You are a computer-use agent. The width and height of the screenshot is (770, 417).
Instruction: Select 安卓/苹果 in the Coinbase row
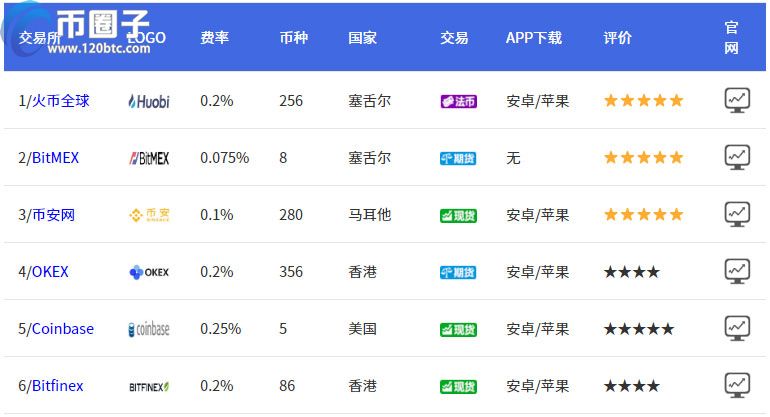(x=537, y=329)
